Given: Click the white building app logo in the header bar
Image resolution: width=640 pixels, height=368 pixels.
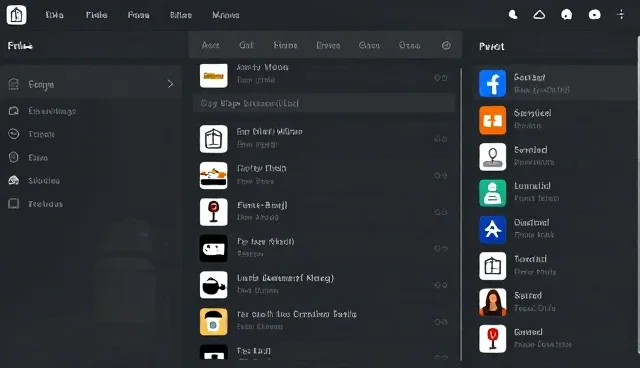Looking at the screenshot, I should pos(16,15).
